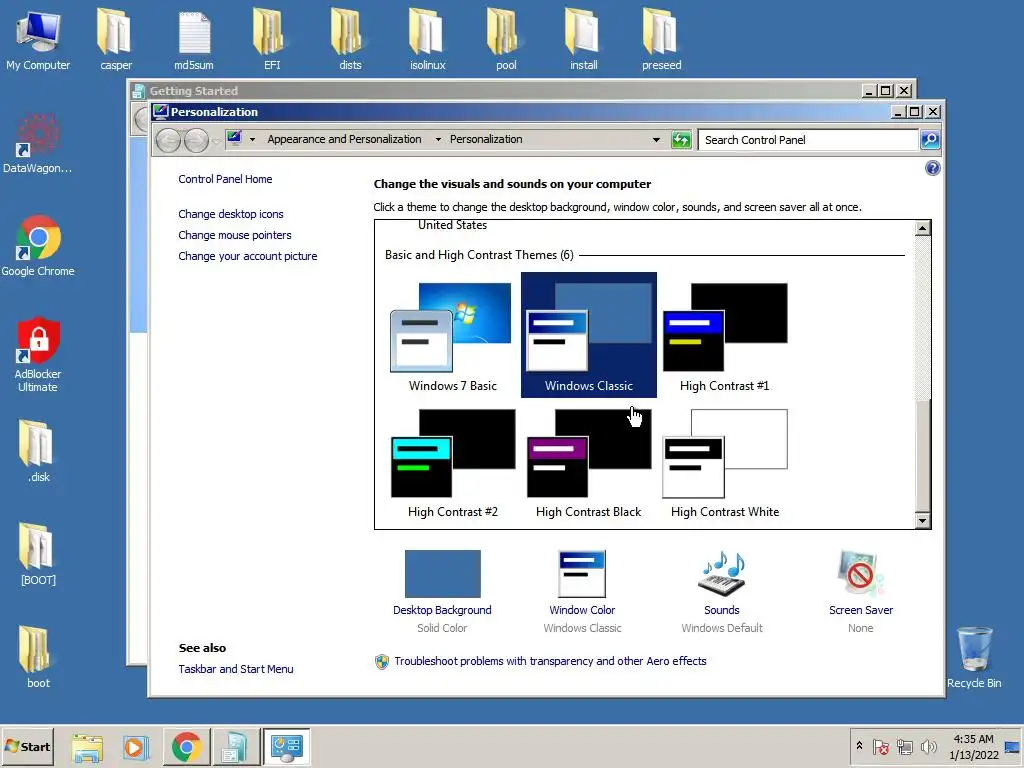Click the Back navigation arrow button
The width and height of the screenshot is (1024, 768).
click(168, 140)
